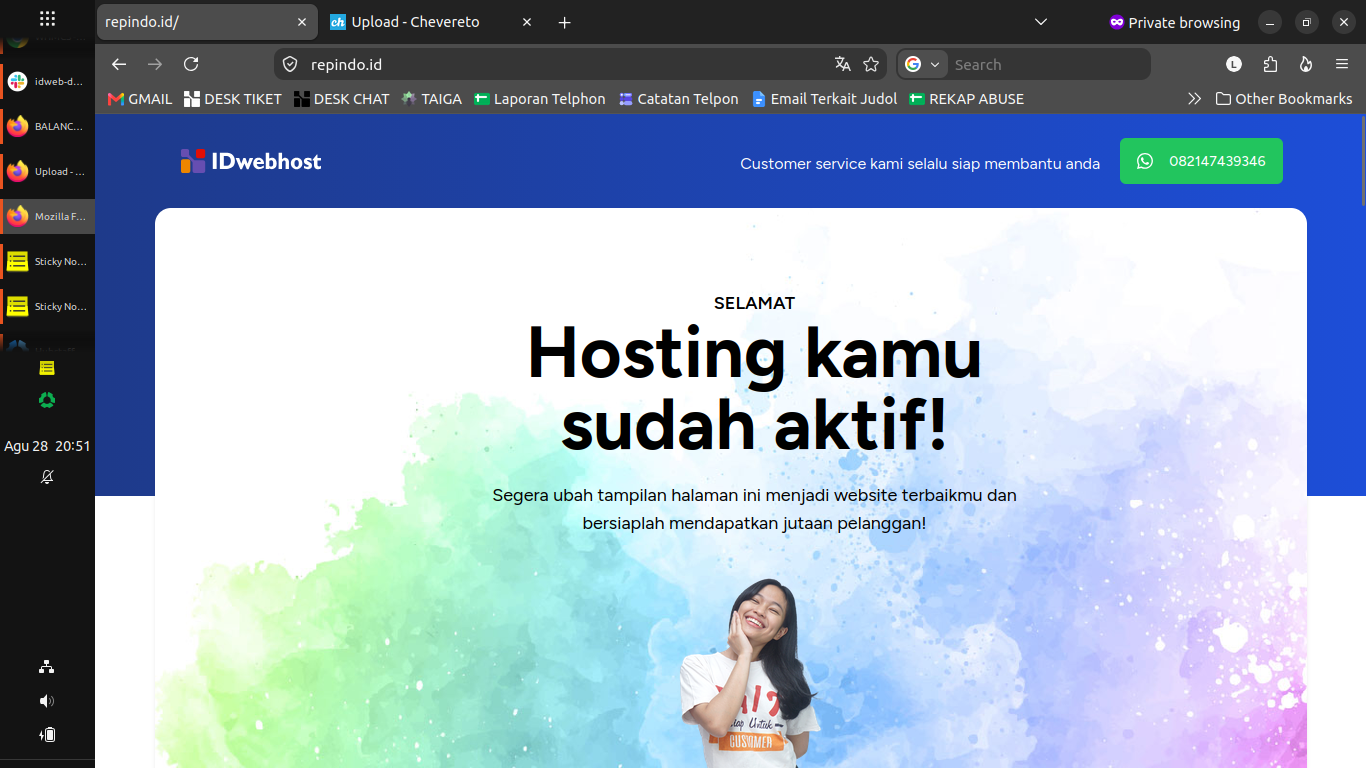Expand the list all tabs chevron

tap(1040, 22)
